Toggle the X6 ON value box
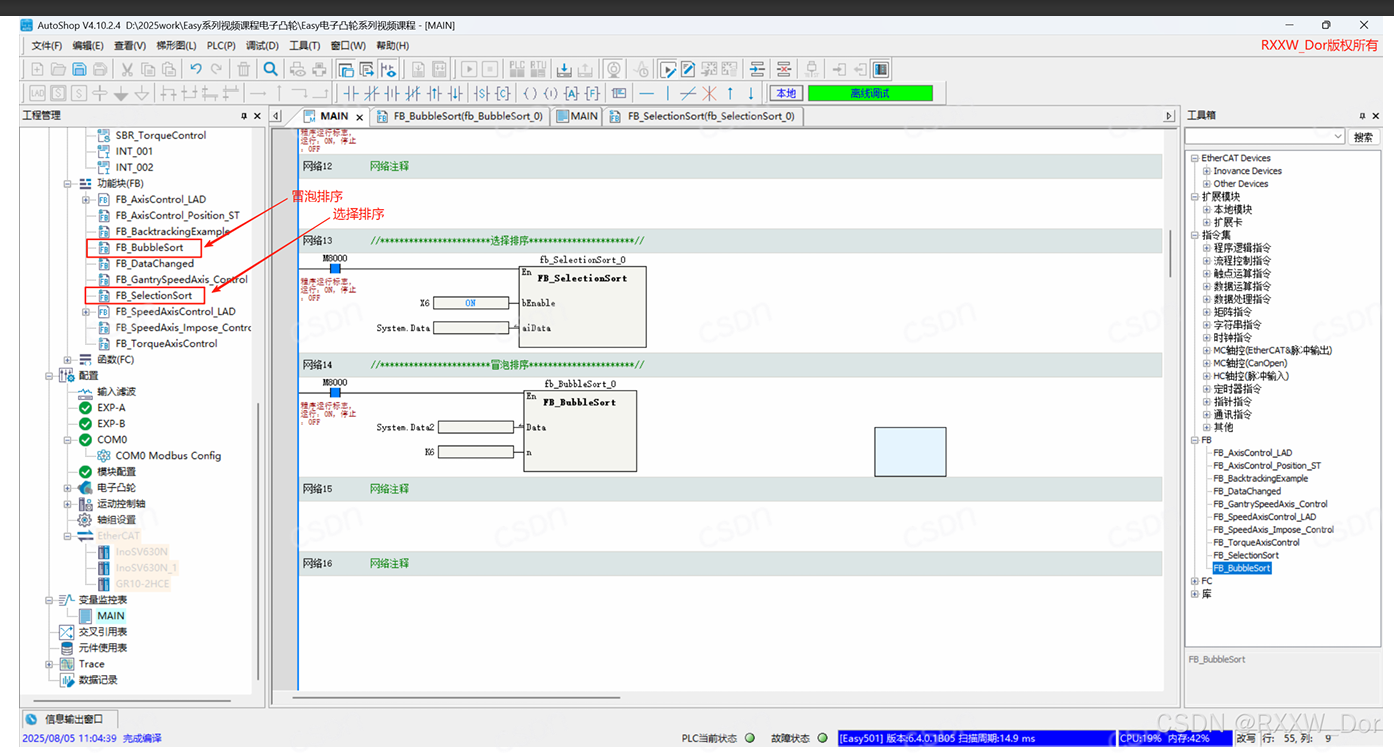 point(470,303)
